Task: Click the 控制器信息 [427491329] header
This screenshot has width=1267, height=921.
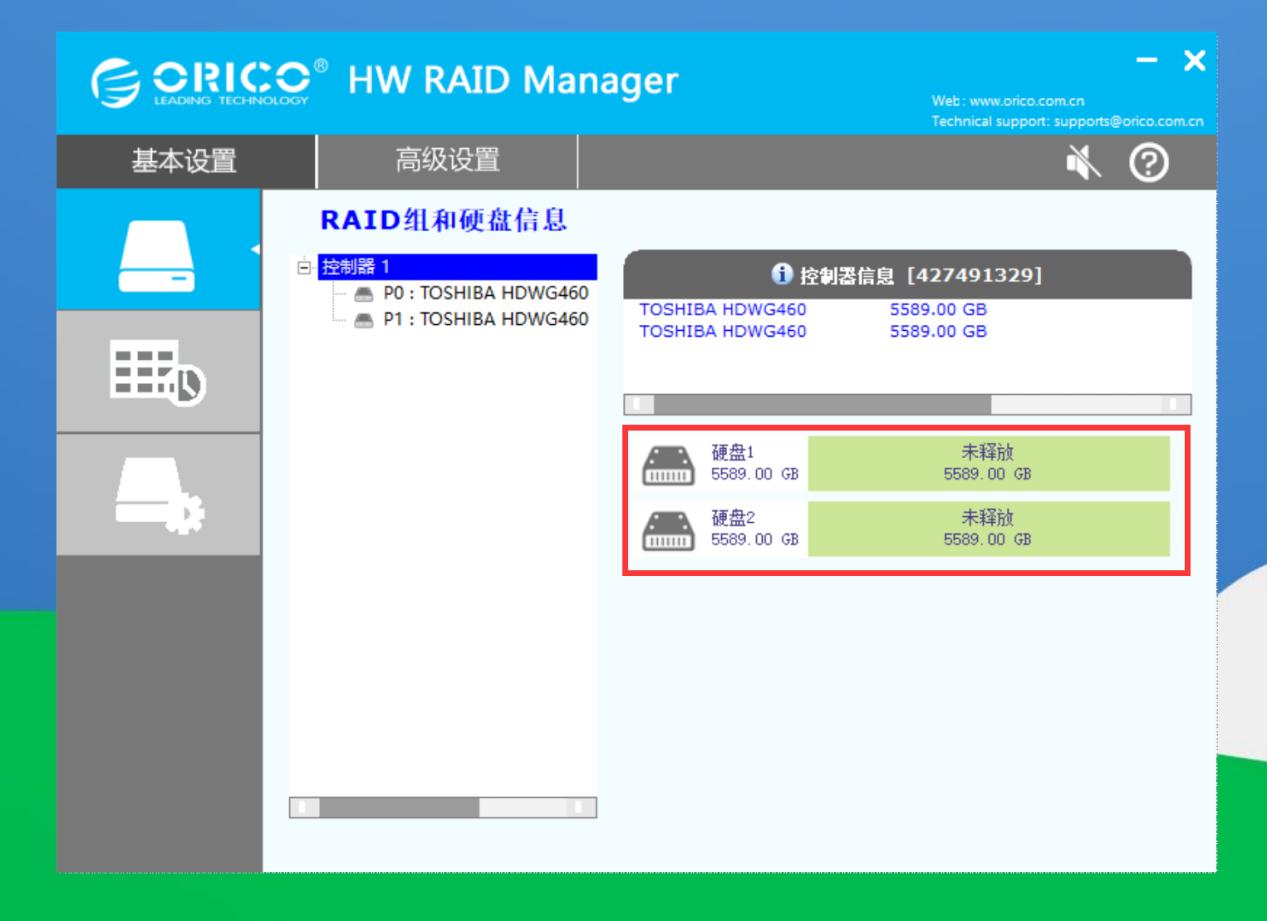Action: 907,275
